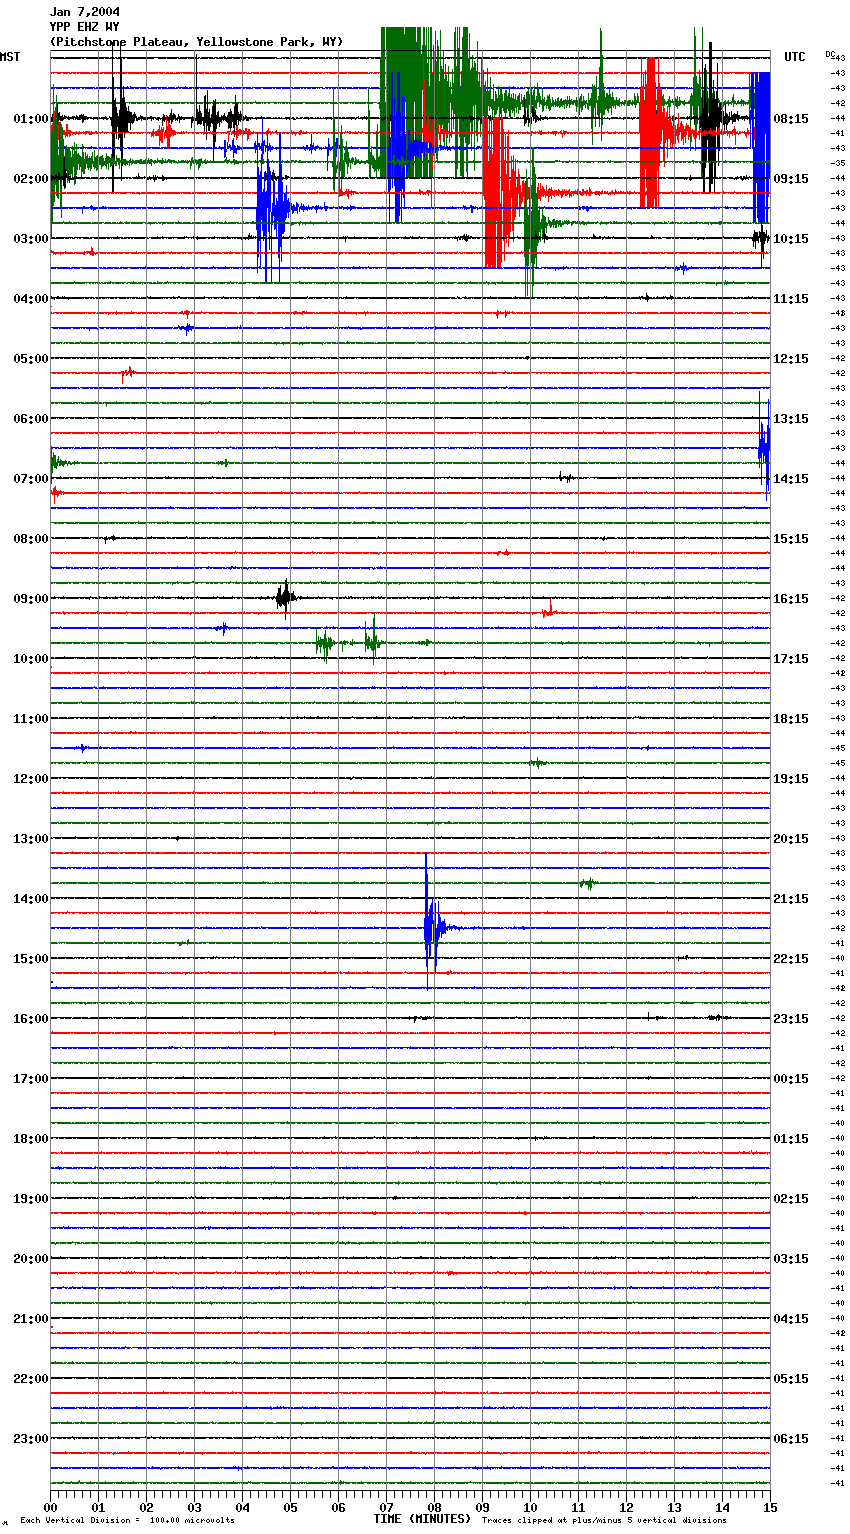Click the '08:15' UTC time label
Viewport: 850px width, 1534px height.
(x=791, y=118)
